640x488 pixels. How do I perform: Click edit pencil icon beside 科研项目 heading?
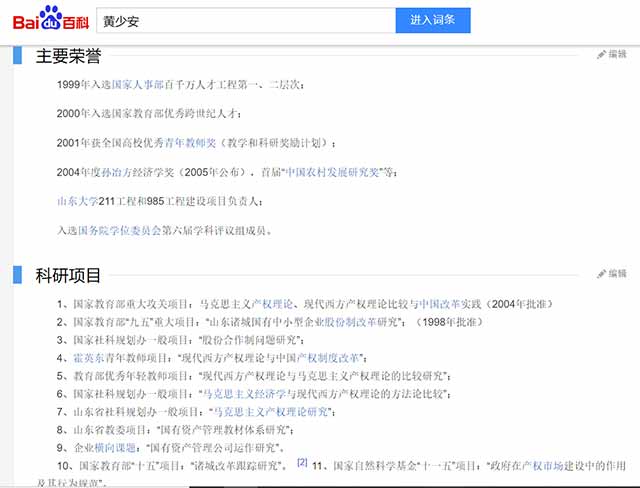tap(602, 273)
